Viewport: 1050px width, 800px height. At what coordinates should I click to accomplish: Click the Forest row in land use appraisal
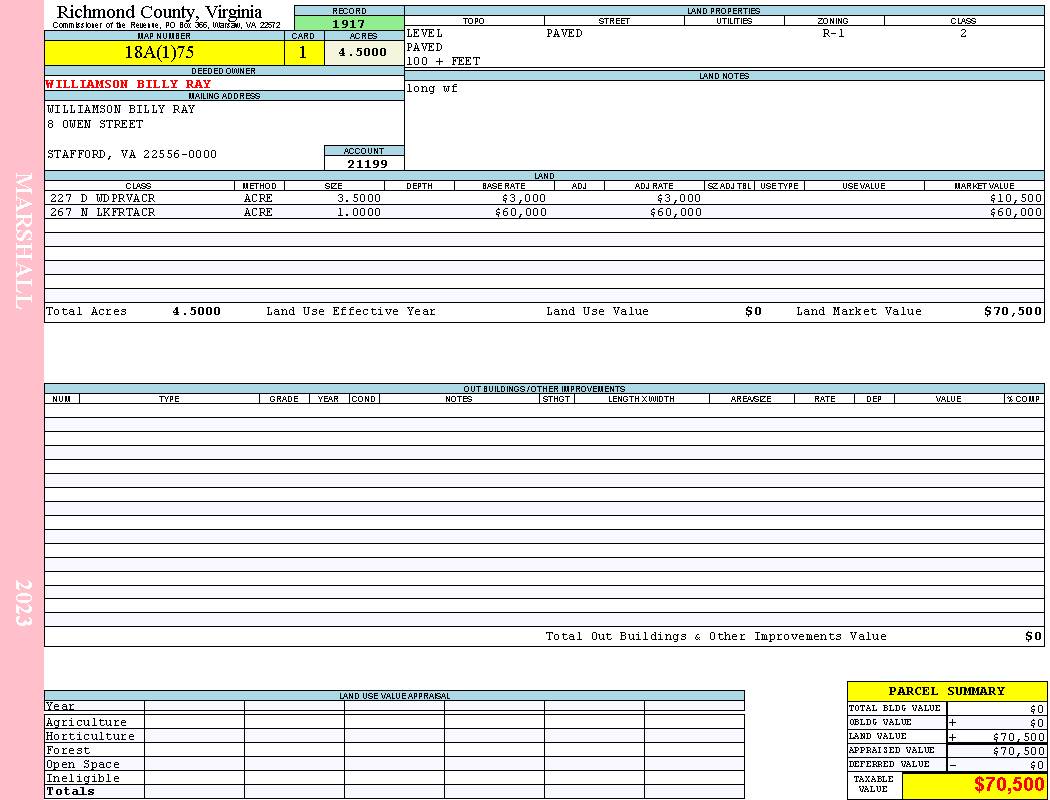[x=394, y=750]
